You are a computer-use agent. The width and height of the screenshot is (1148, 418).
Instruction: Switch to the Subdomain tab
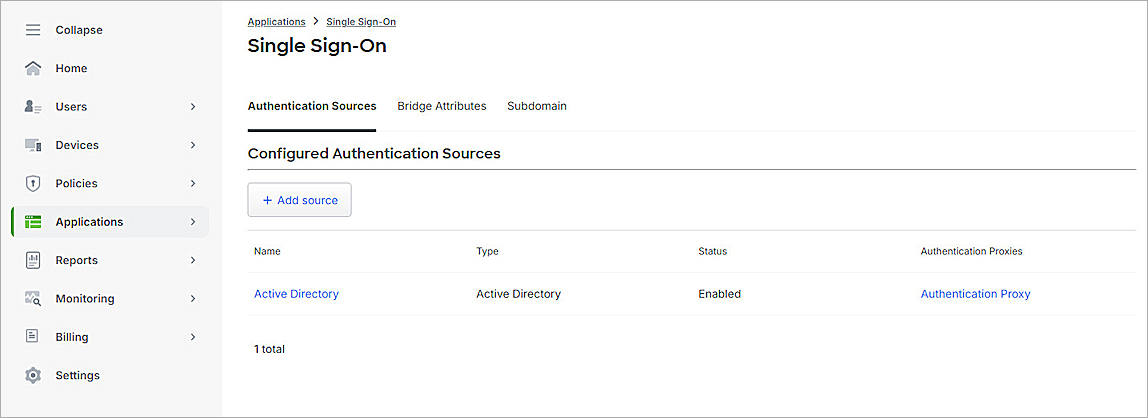pos(536,106)
